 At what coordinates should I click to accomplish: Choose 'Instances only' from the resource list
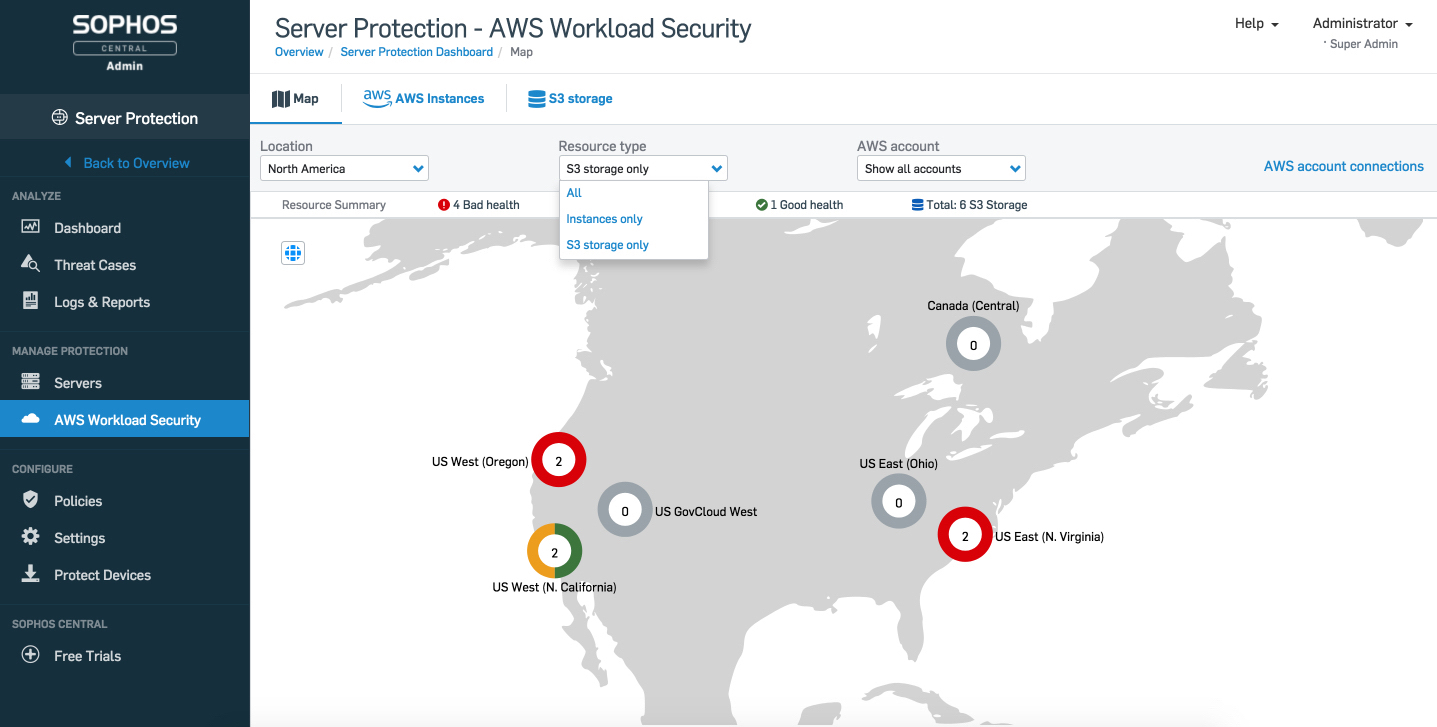[x=604, y=219]
